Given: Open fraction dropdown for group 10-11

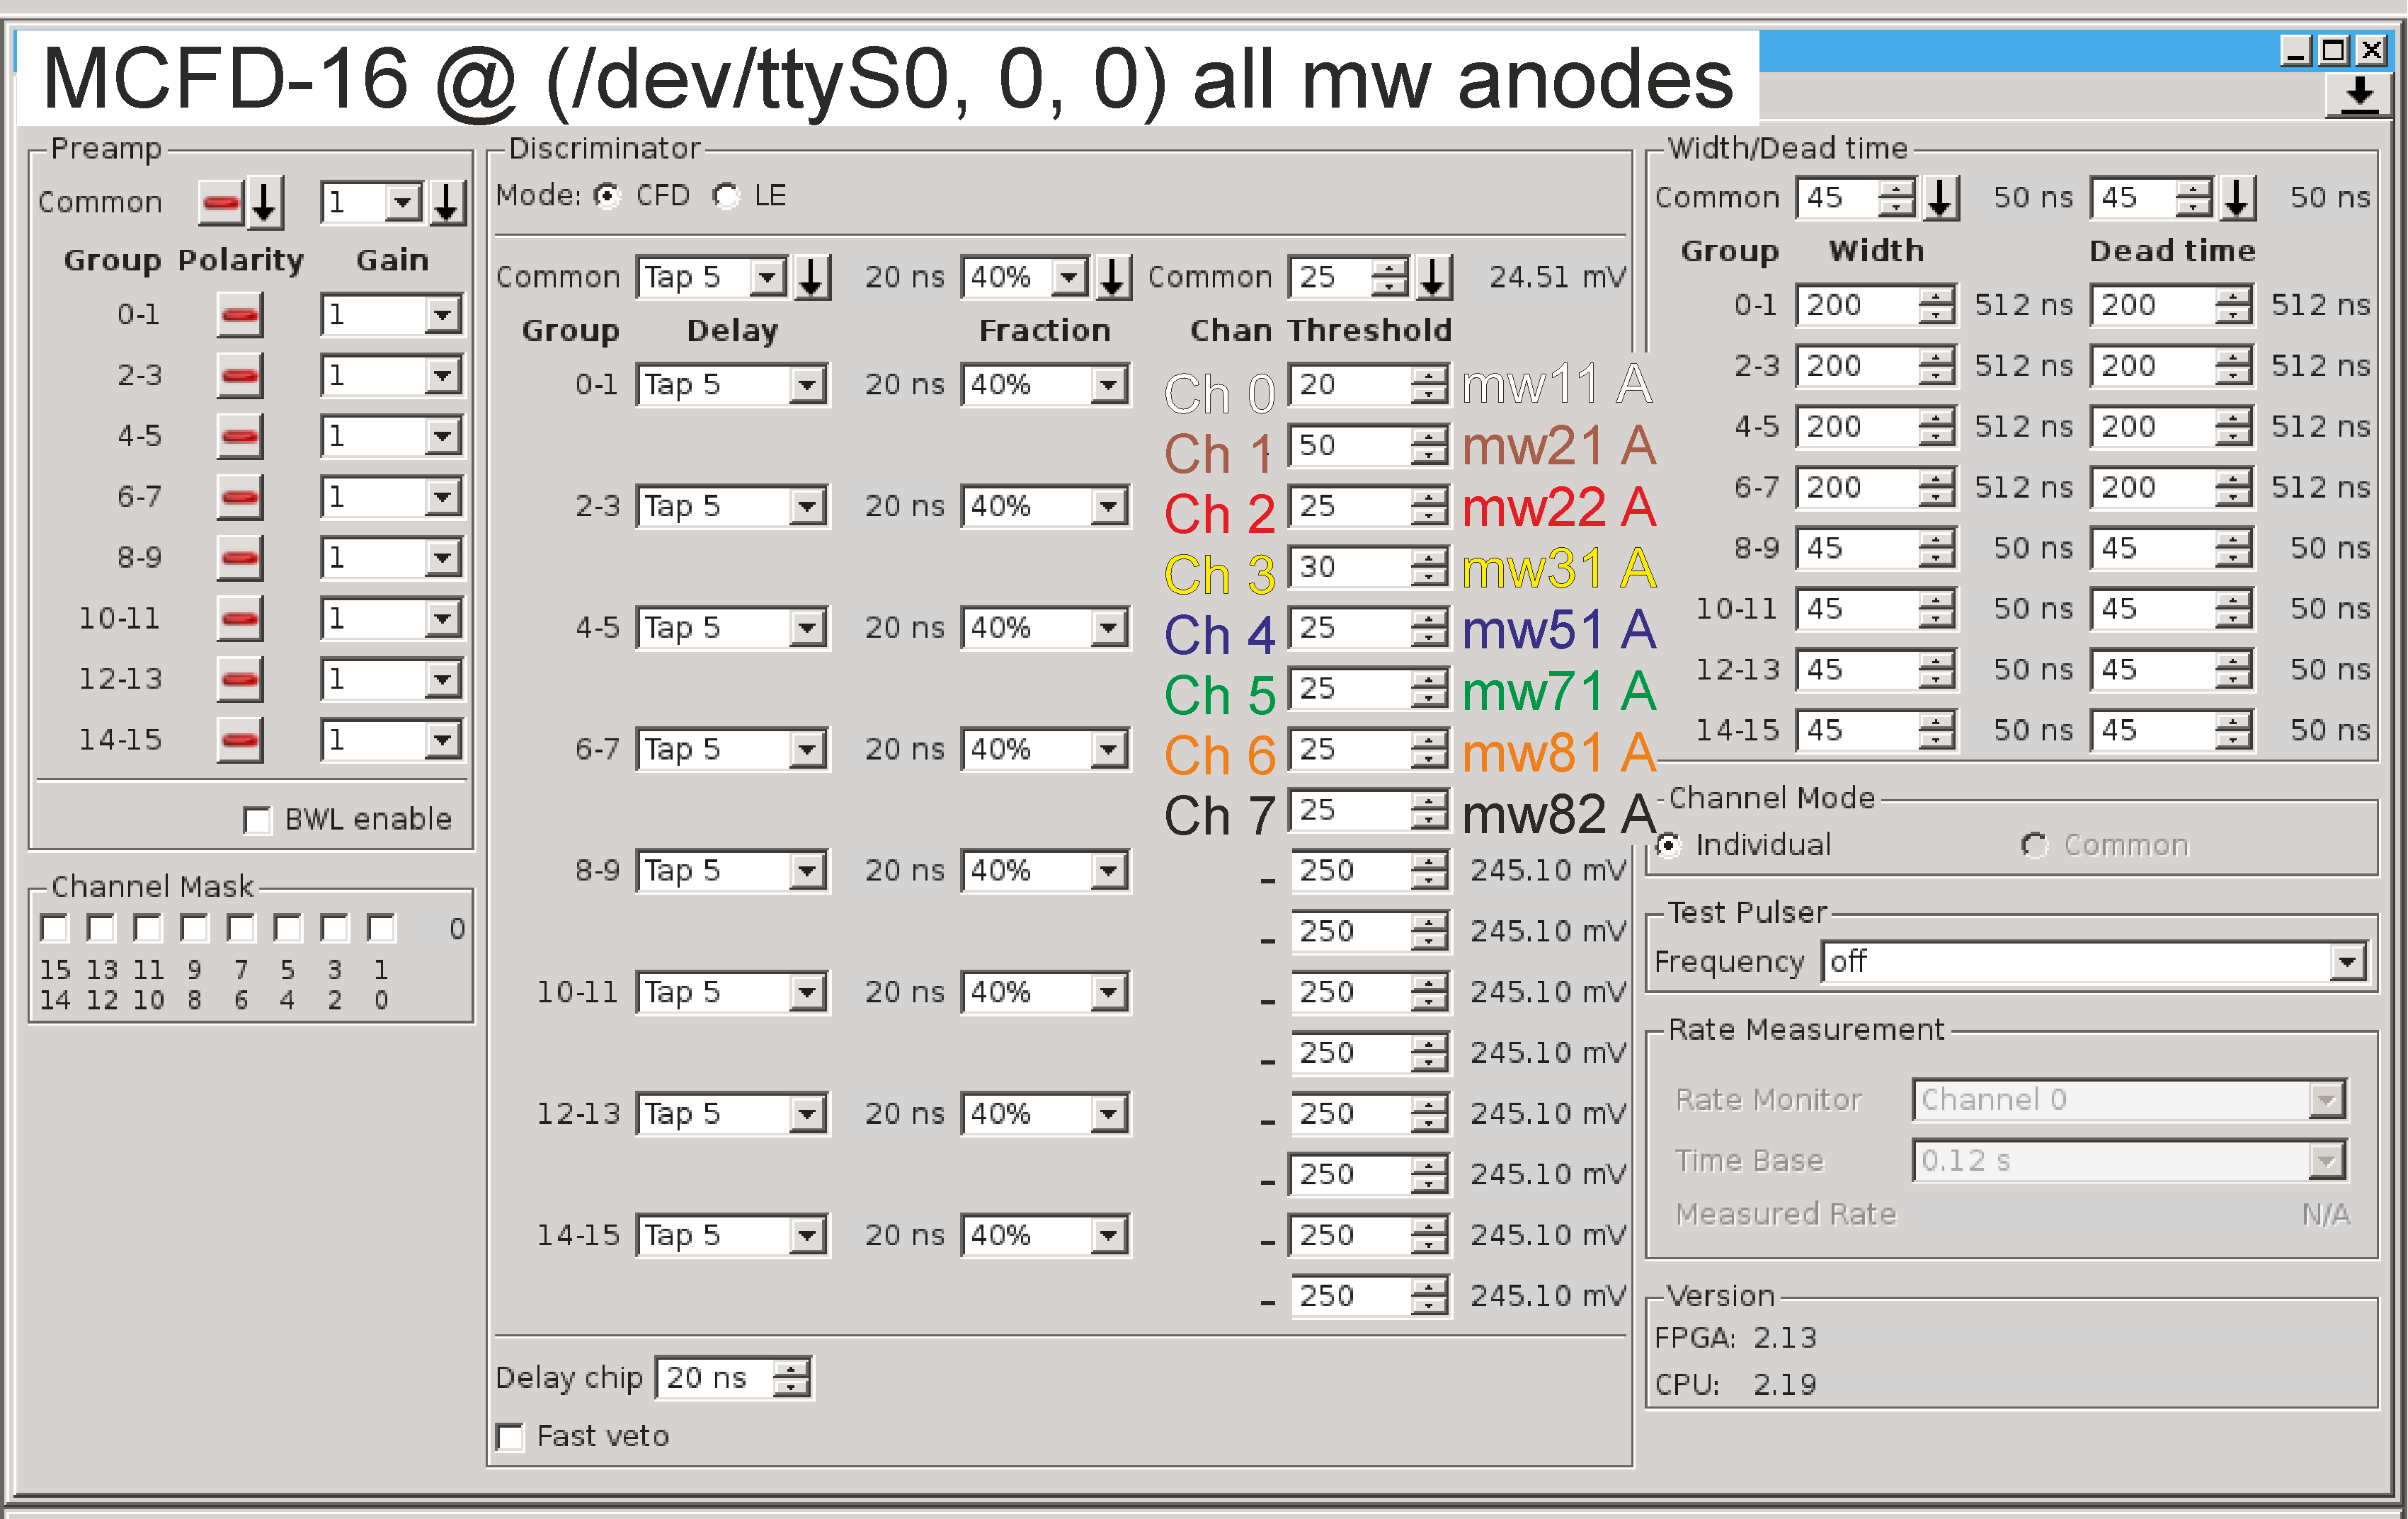Looking at the screenshot, I should coord(1108,993).
